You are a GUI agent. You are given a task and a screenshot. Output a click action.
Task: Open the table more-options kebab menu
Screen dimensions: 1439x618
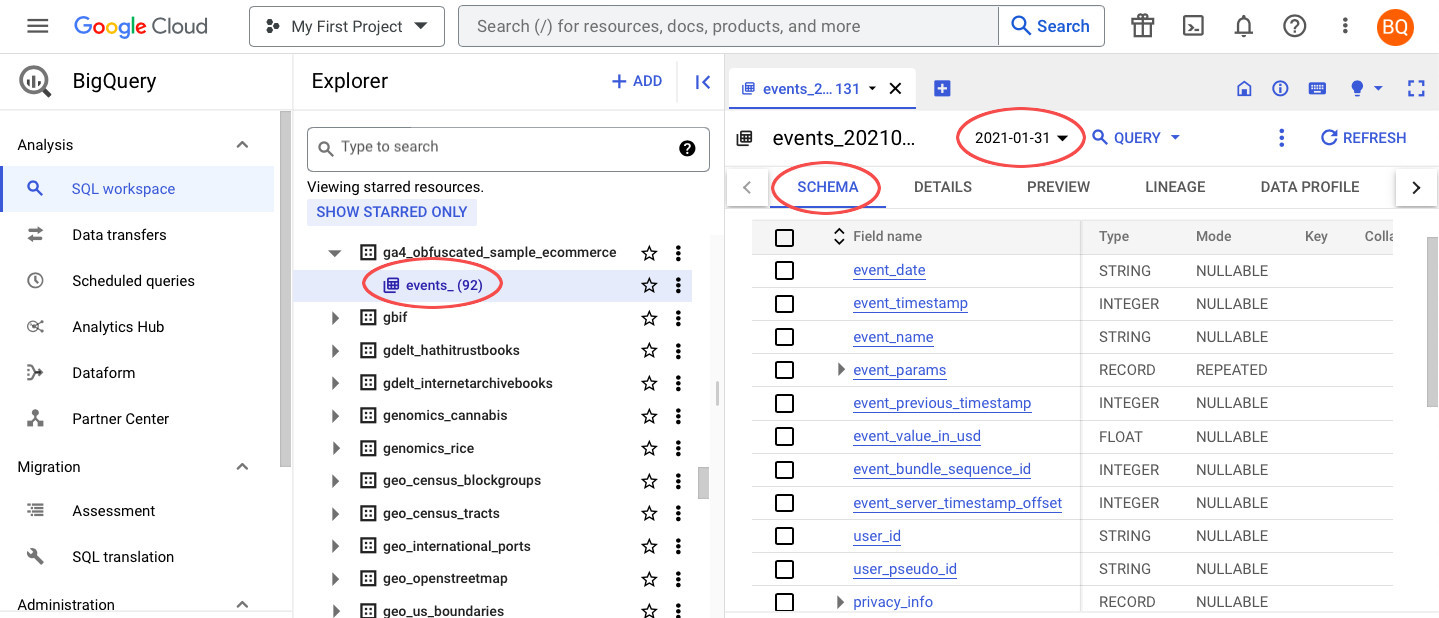(x=1281, y=138)
